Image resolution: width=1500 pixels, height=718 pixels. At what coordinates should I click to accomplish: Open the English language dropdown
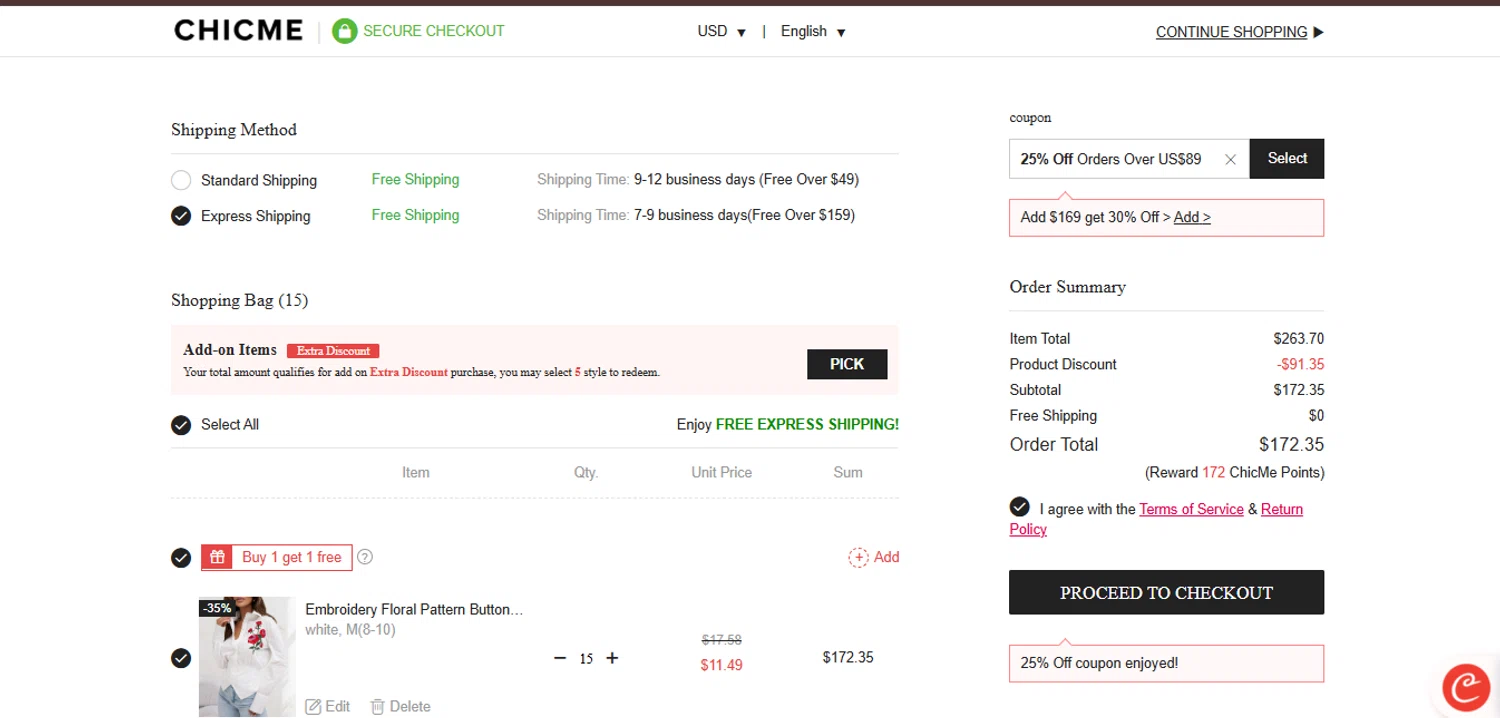(x=813, y=31)
